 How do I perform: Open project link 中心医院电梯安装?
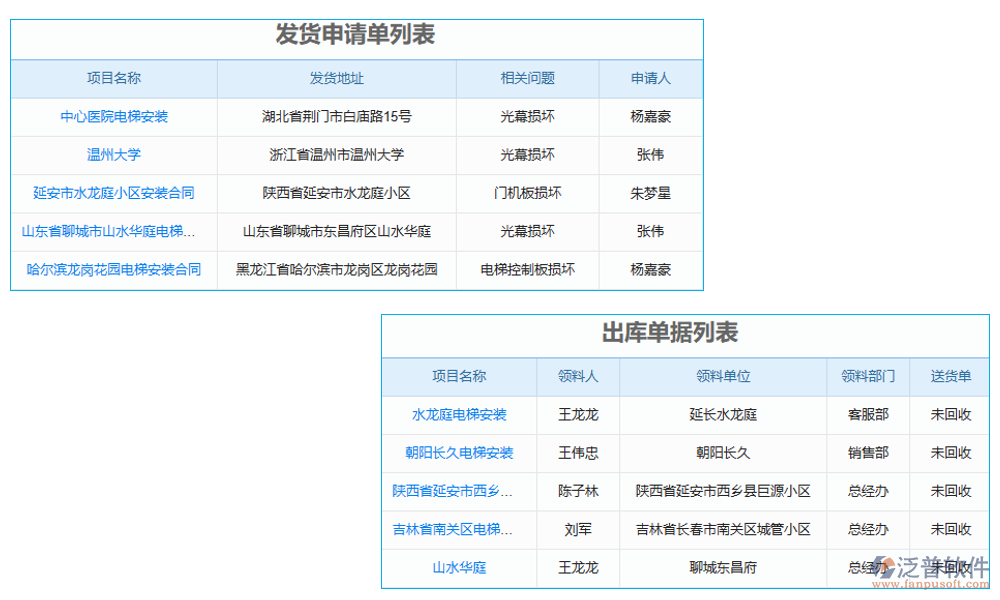click(x=113, y=116)
